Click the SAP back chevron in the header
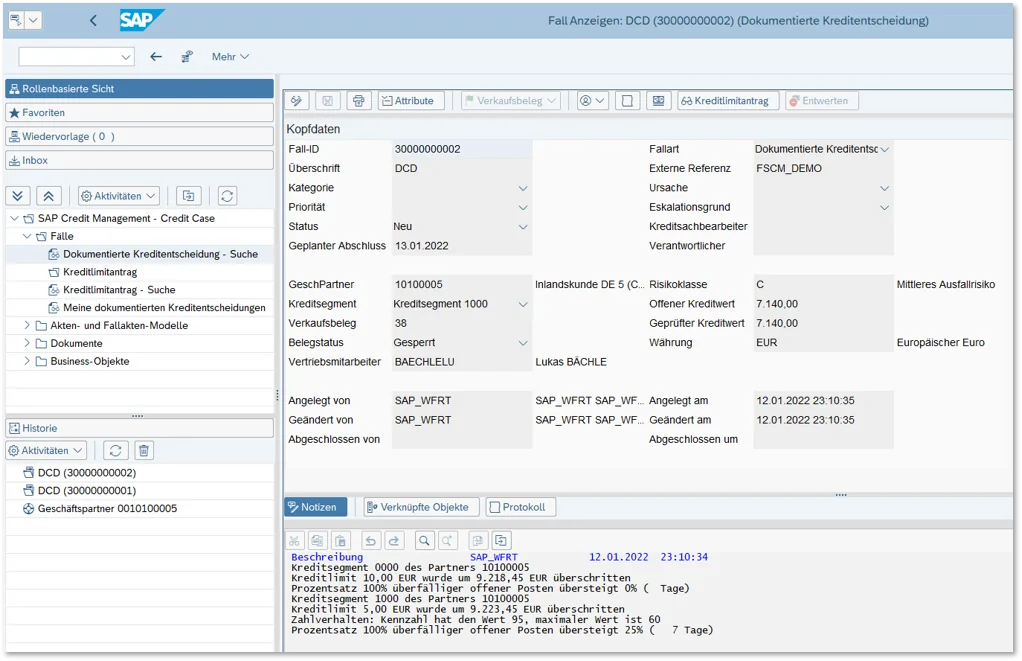Image resolution: width=1022 pixels, height=661 pixels. 93,21
